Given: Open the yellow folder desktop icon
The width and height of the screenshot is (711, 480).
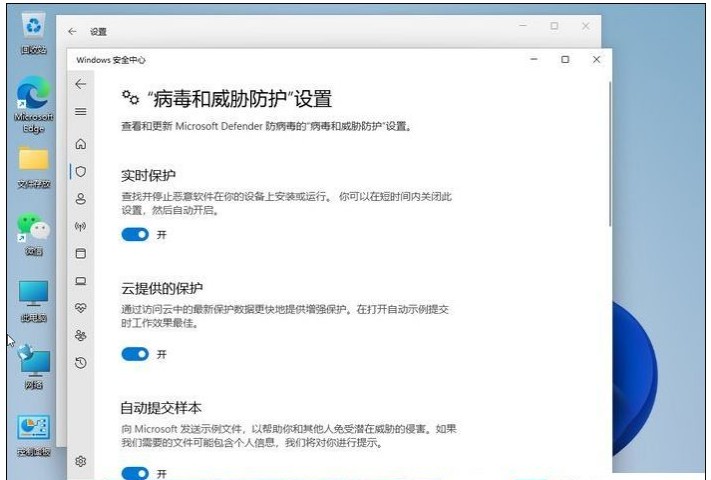Looking at the screenshot, I should pyautogui.click(x=34, y=167).
